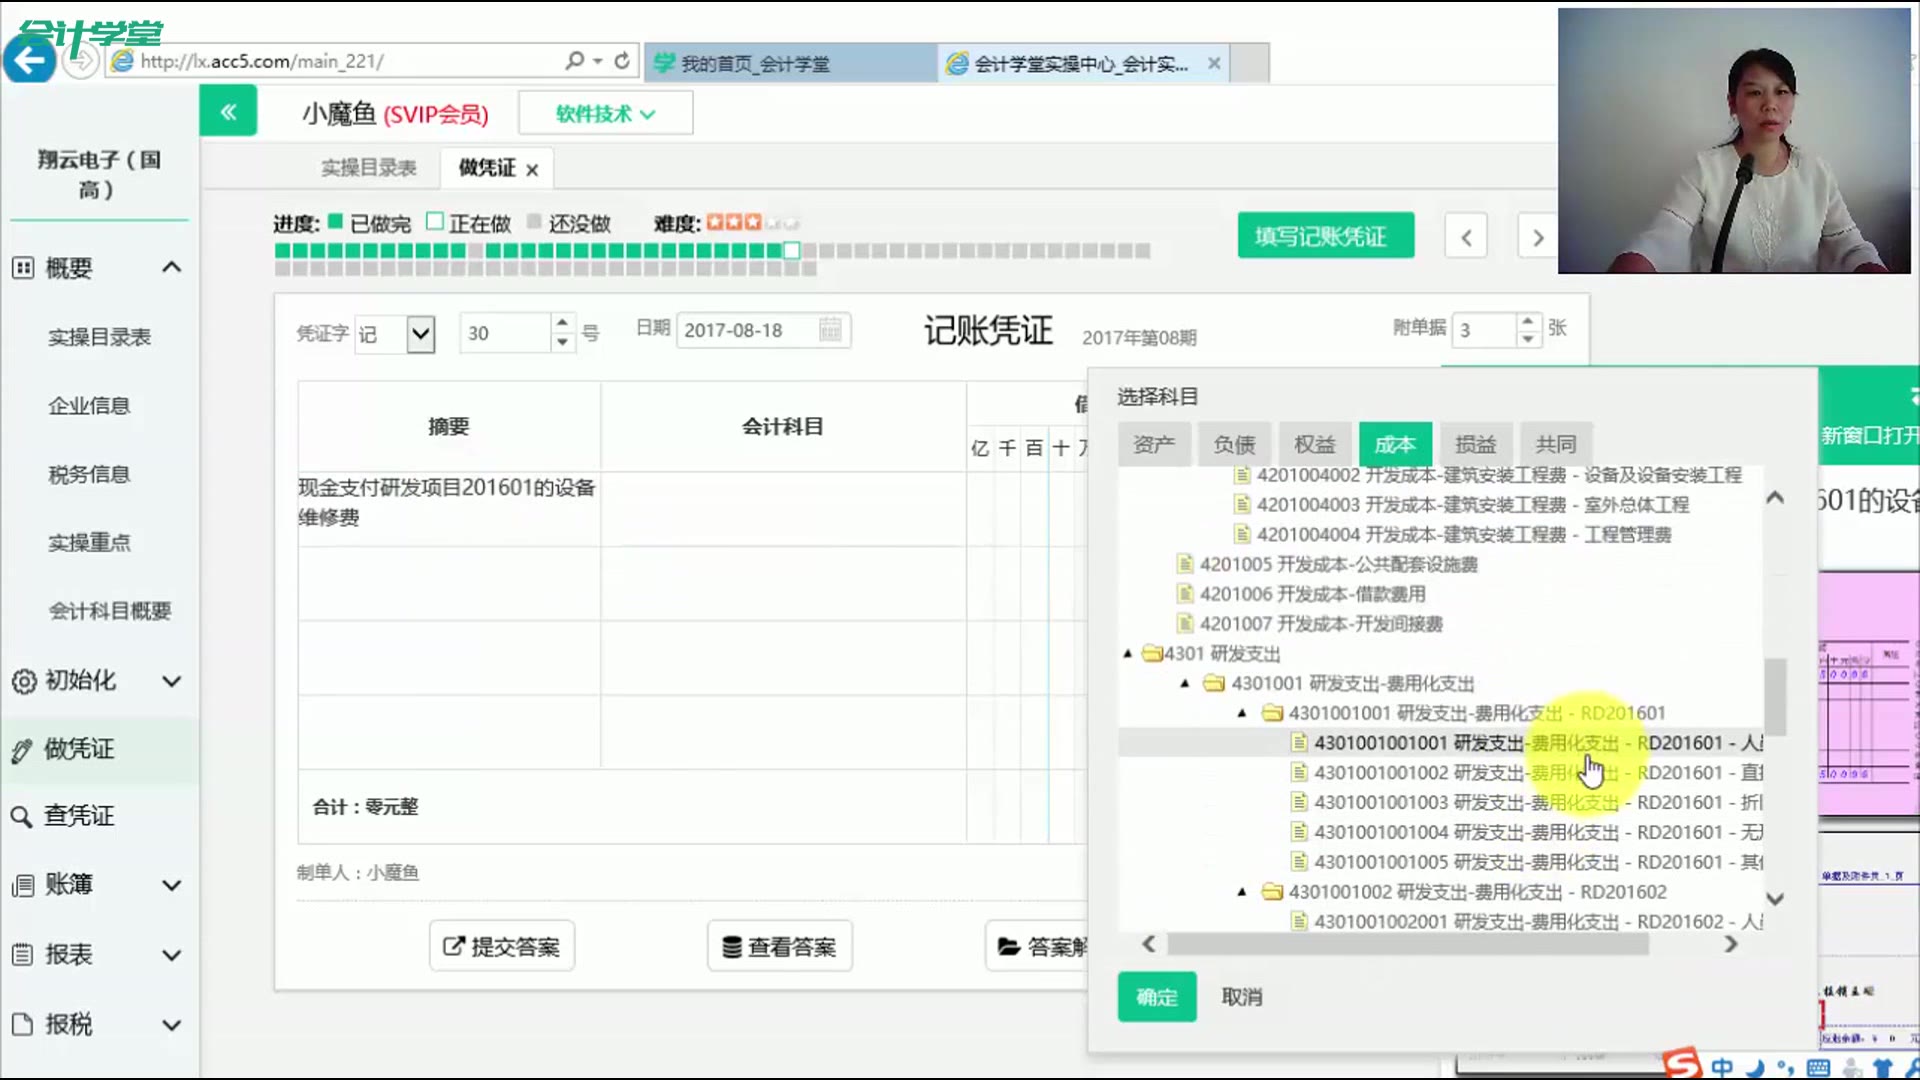Click the 账簿 ledger icon in sidebar
The height and width of the screenshot is (1080, 1920).
22,885
